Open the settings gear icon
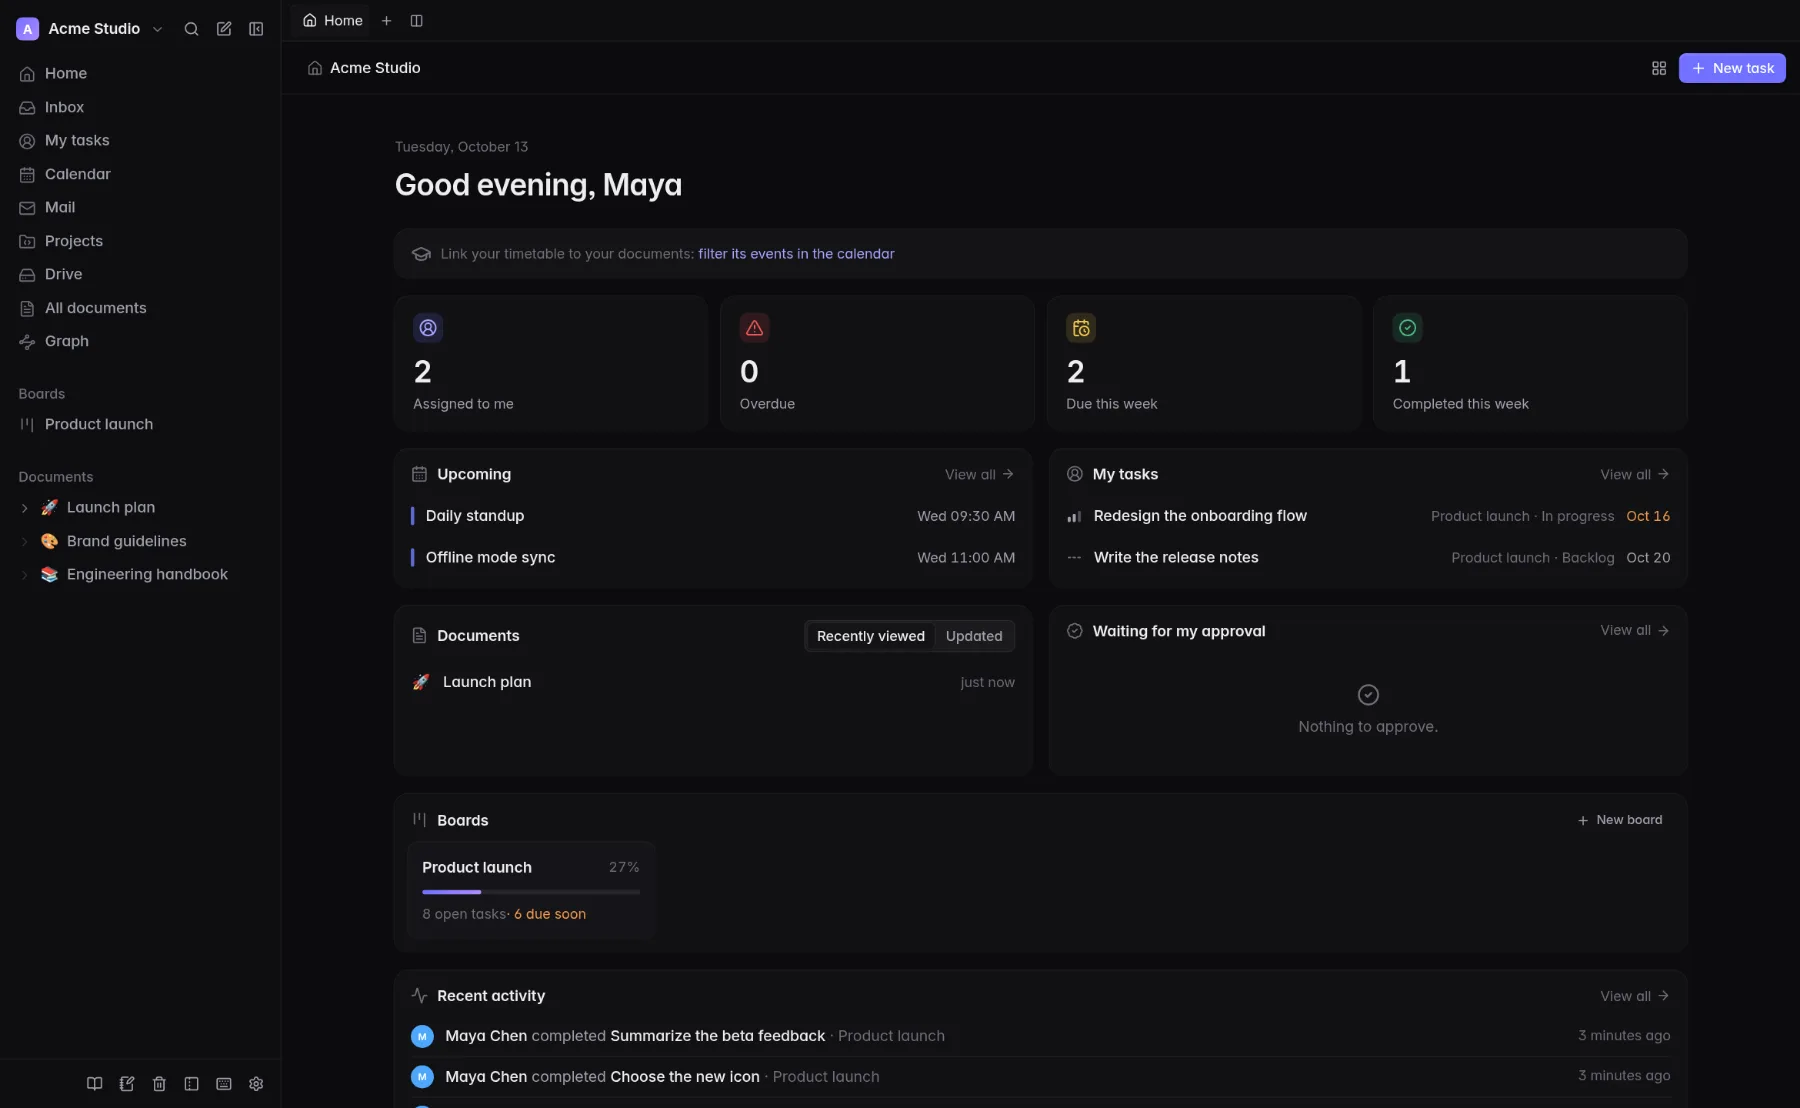 point(256,1084)
